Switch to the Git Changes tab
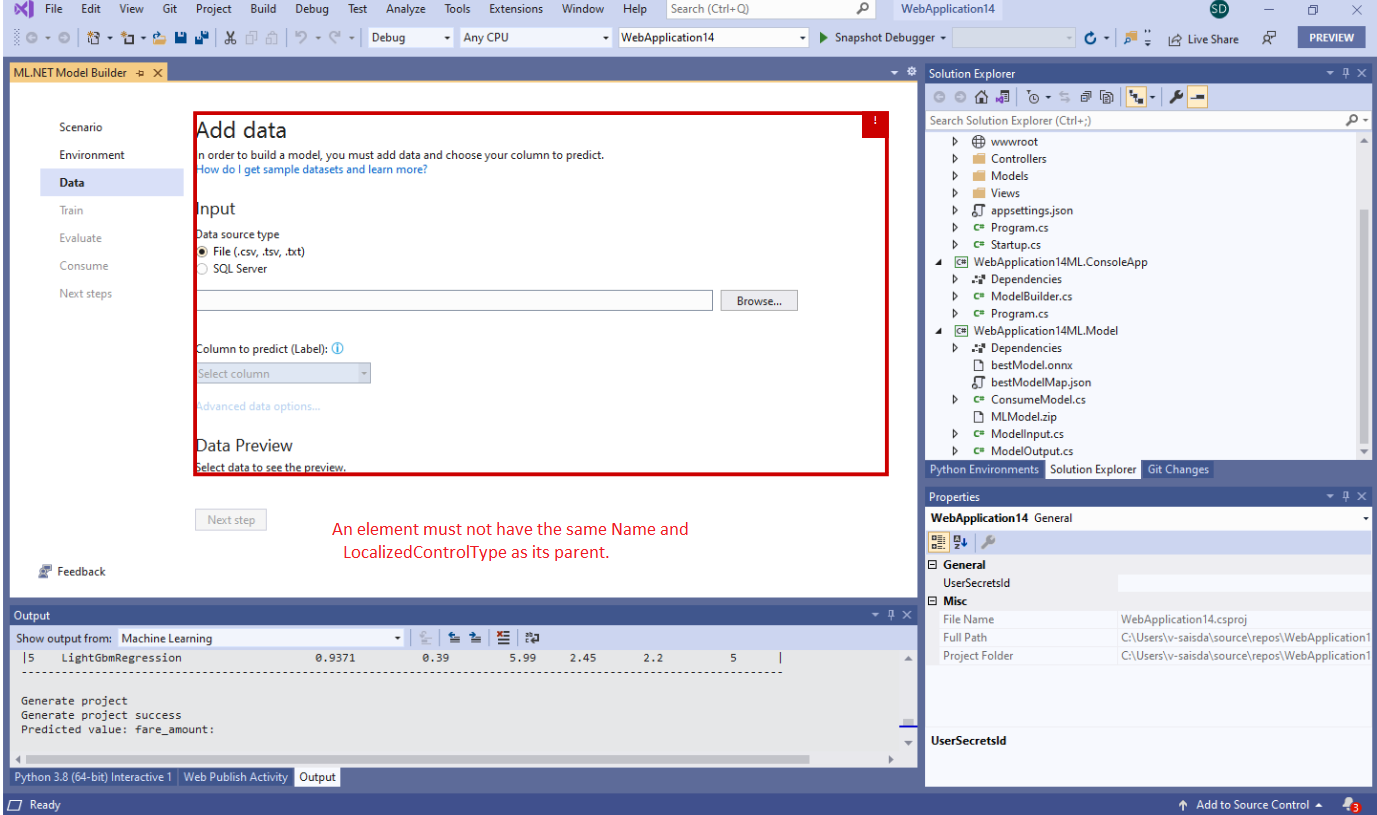 pos(1178,469)
